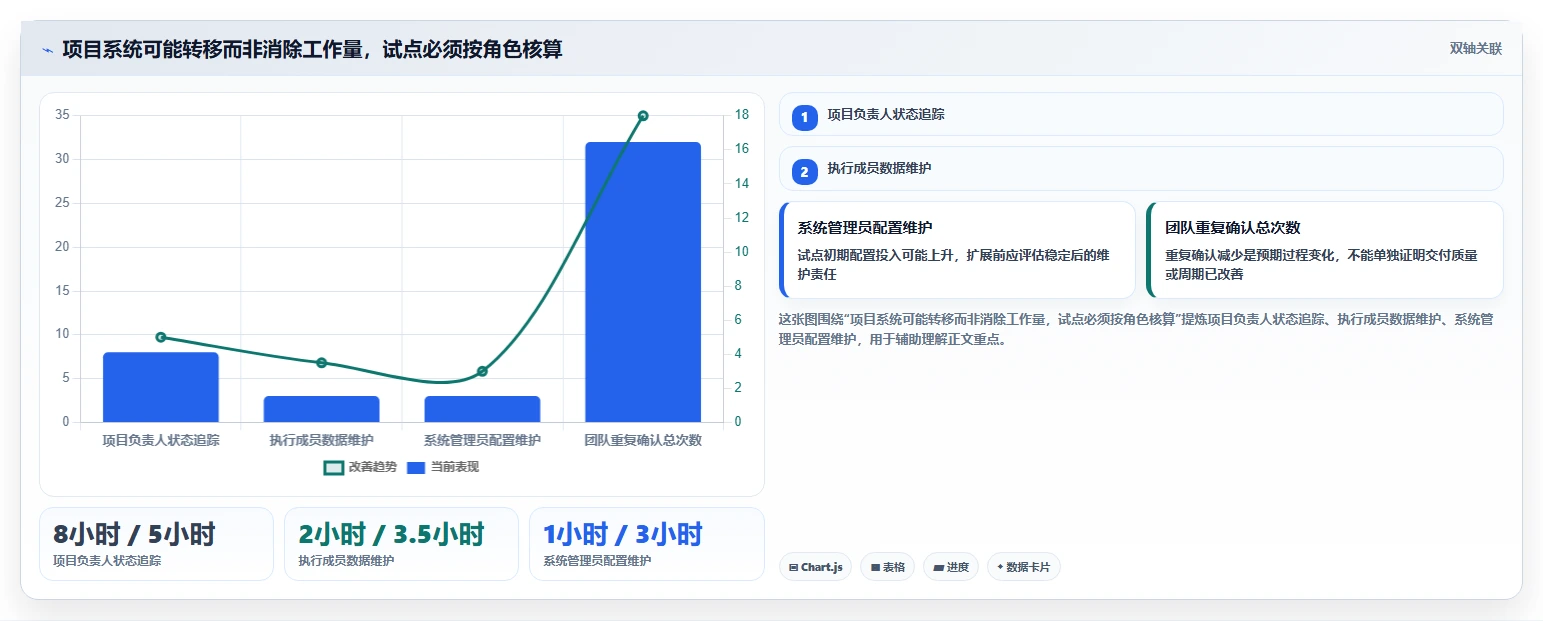The height and width of the screenshot is (621, 1543).
Task: Open the 8小时 / 5小时 stat card
Action: [156, 544]
